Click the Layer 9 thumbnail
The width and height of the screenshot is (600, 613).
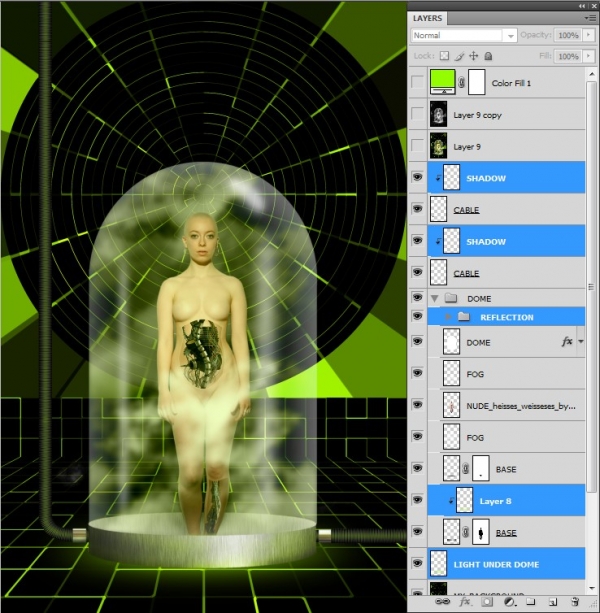439,146
